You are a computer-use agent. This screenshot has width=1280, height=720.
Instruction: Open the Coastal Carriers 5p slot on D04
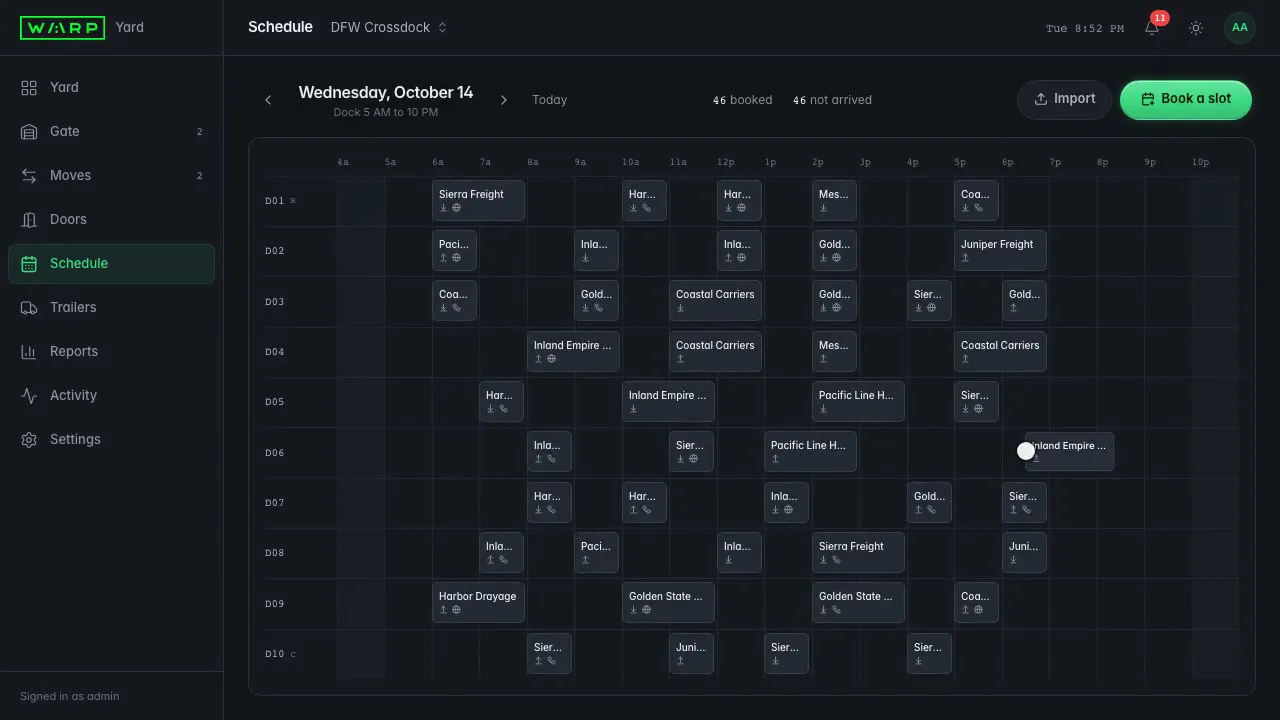tap(1000, 352)
